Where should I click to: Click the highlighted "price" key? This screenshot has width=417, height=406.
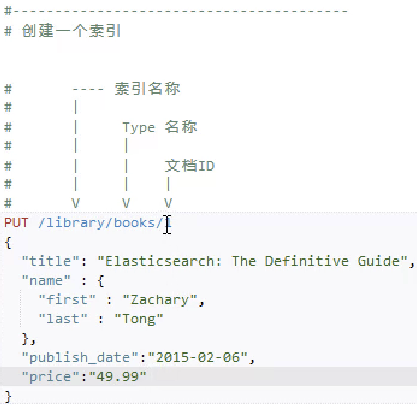pyautogui.click(x=51, y=377)
